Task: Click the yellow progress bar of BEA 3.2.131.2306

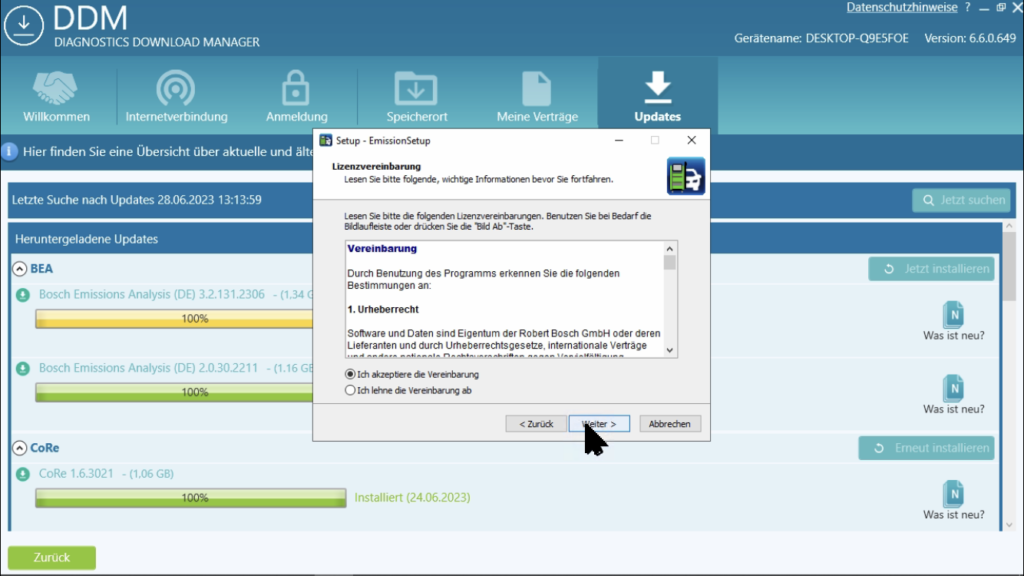Action: click(174, 319)
